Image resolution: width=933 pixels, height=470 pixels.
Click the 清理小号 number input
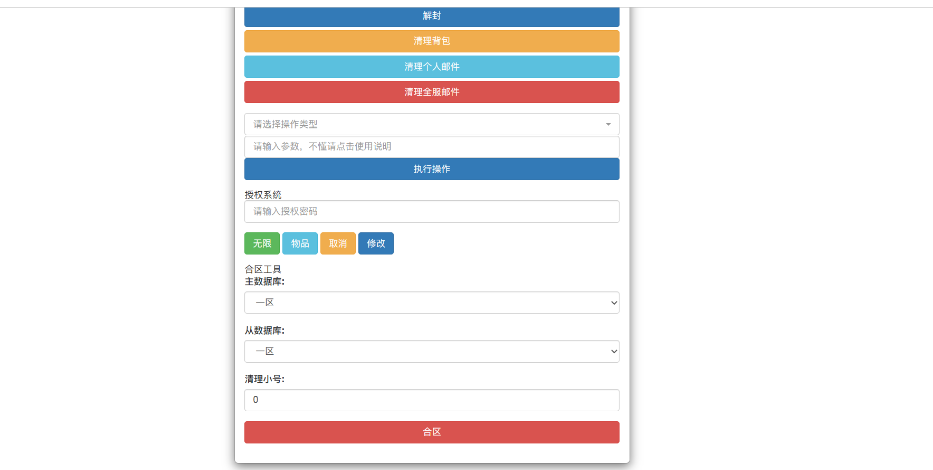click(x=431, y=400)
